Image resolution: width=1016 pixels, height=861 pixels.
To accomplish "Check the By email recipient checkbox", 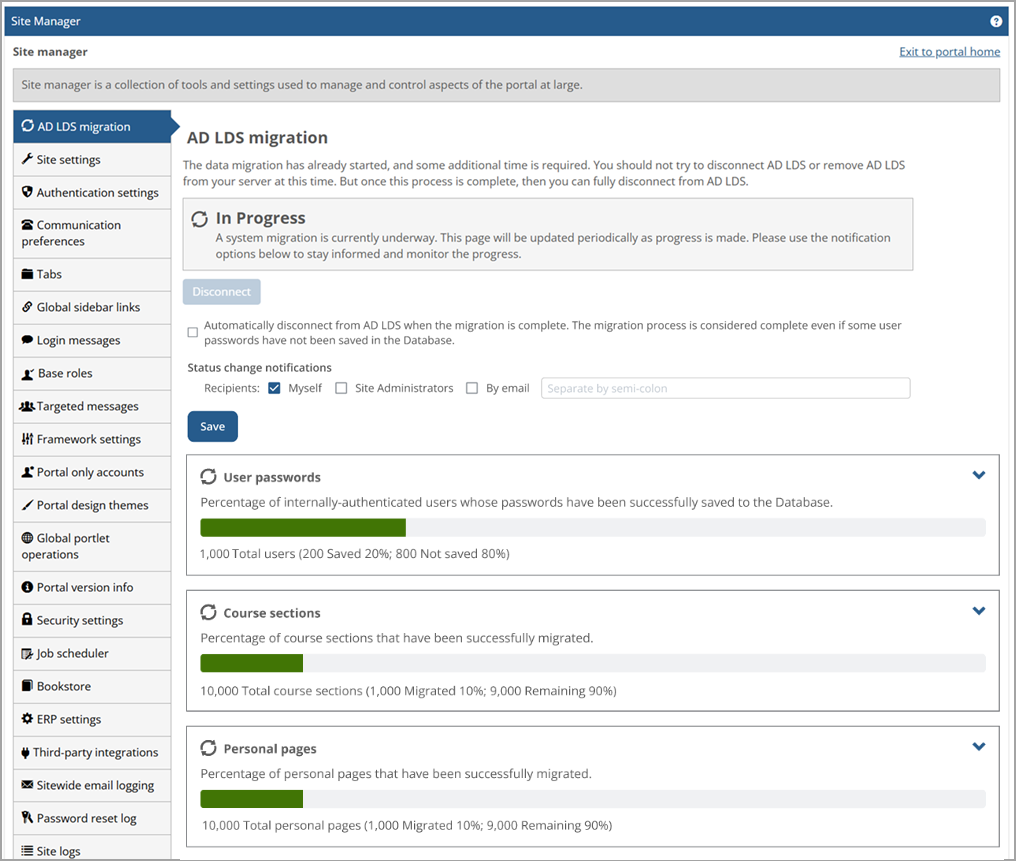I will (x=472, y=388).
